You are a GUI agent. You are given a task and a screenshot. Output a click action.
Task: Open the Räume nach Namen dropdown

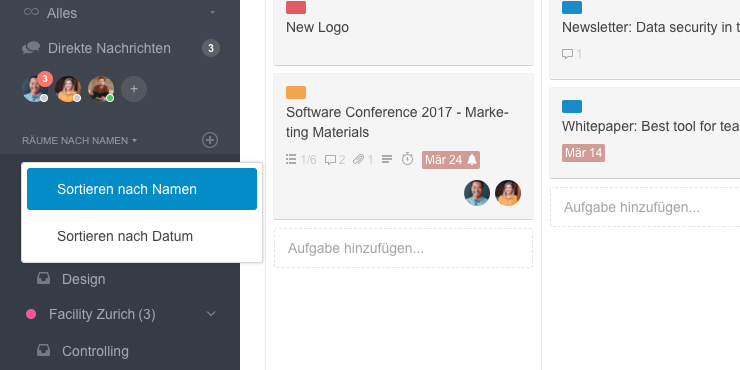point(79,141)
